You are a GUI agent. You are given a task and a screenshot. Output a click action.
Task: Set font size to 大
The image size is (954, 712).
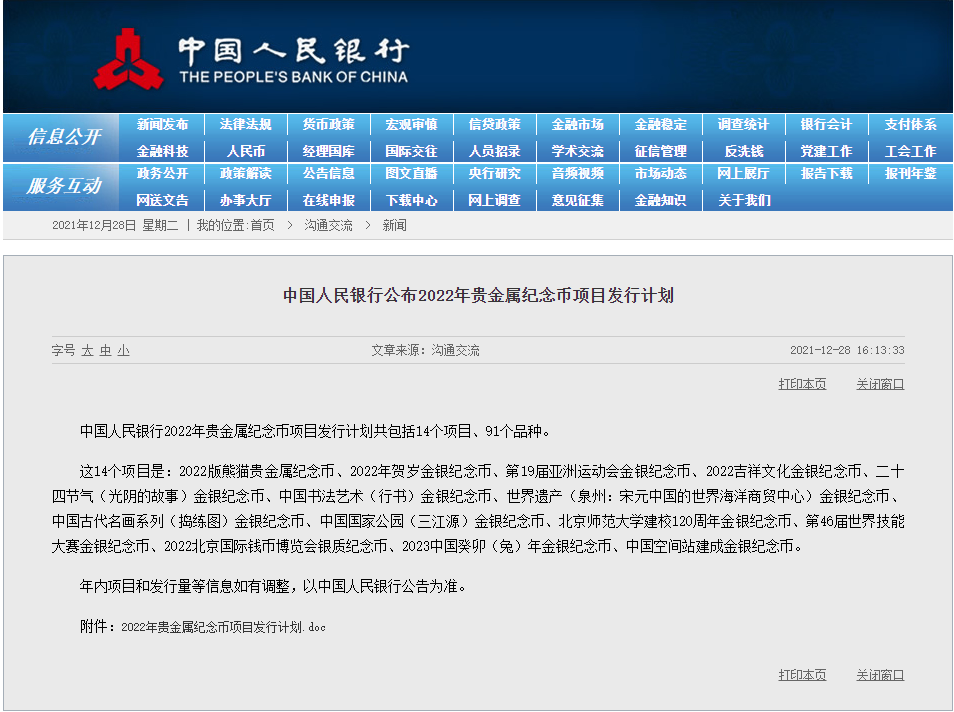click(x=88, y=351)
